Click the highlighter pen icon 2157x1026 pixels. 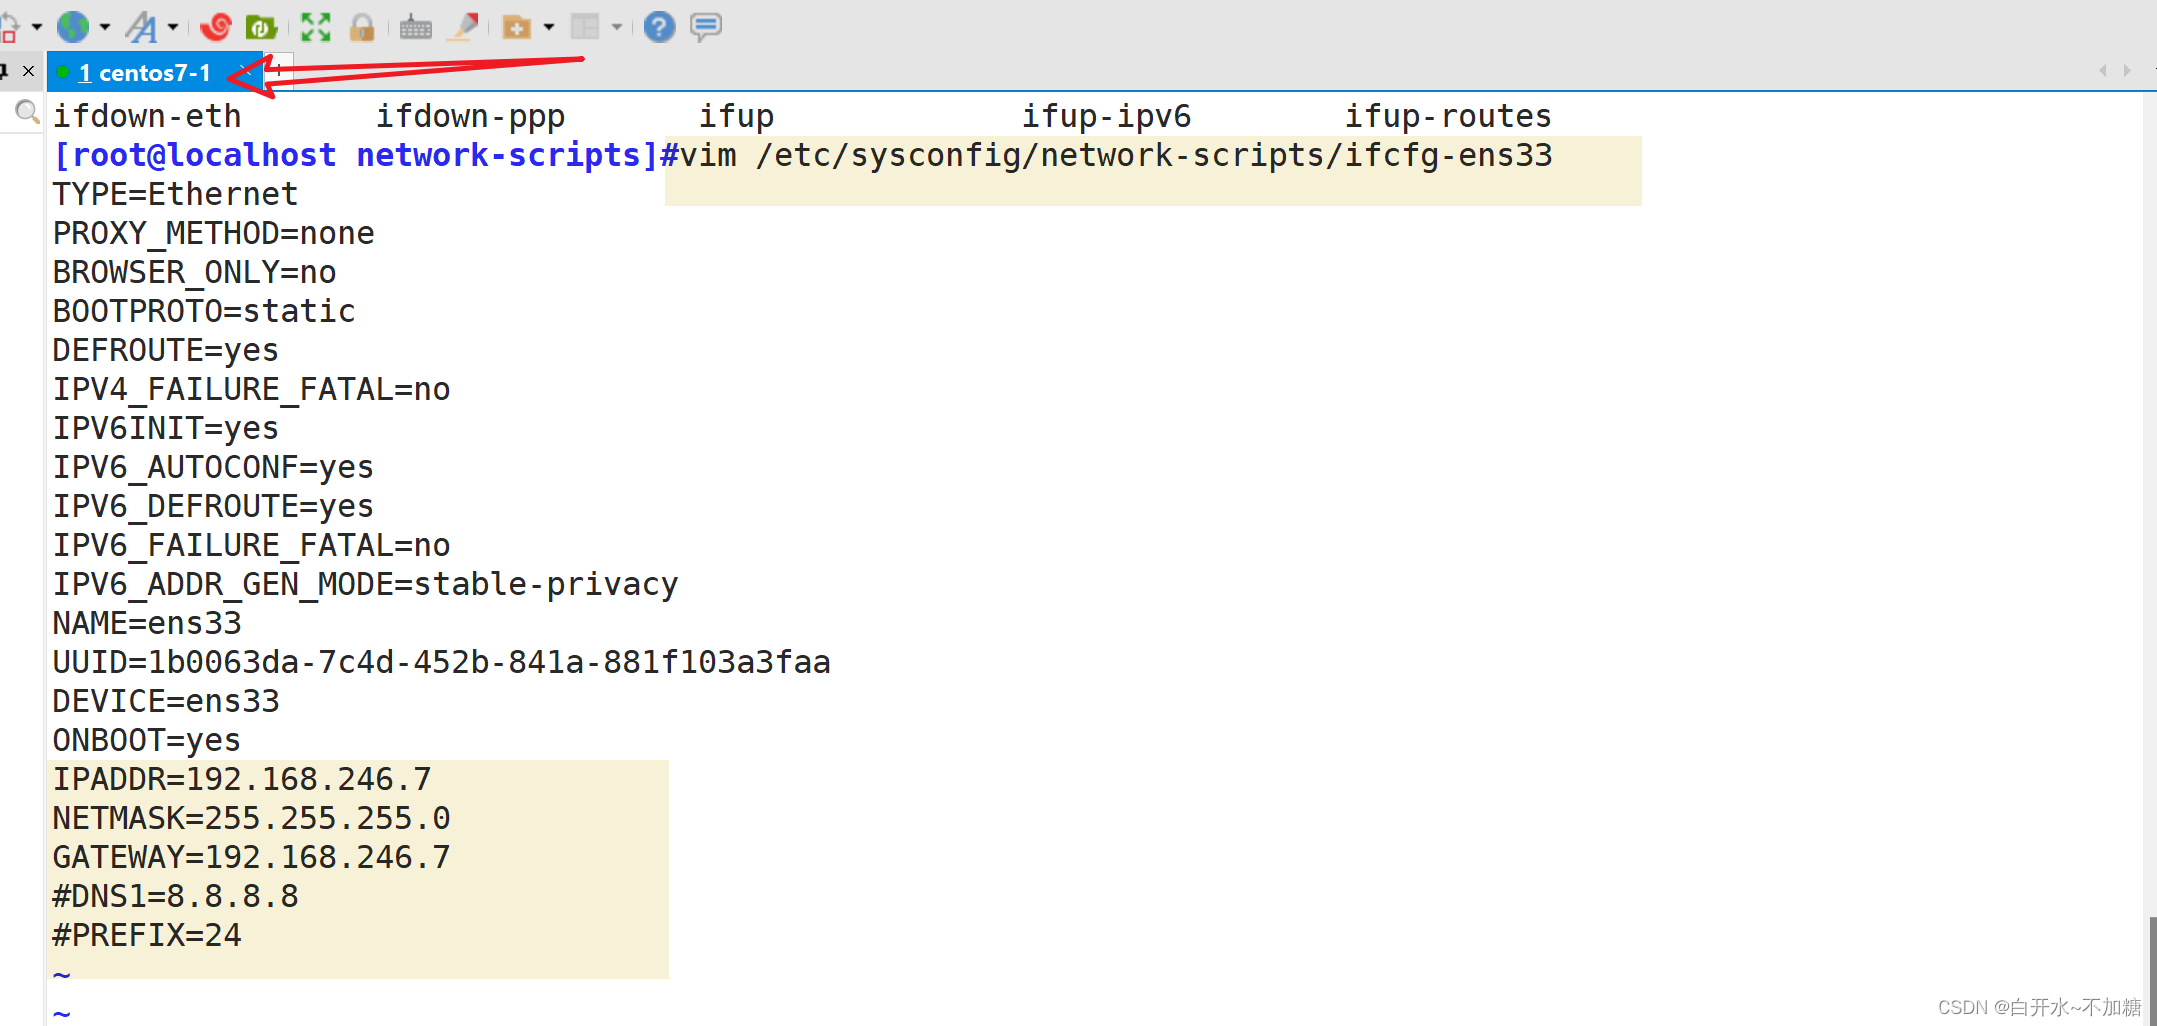[463, 27]
